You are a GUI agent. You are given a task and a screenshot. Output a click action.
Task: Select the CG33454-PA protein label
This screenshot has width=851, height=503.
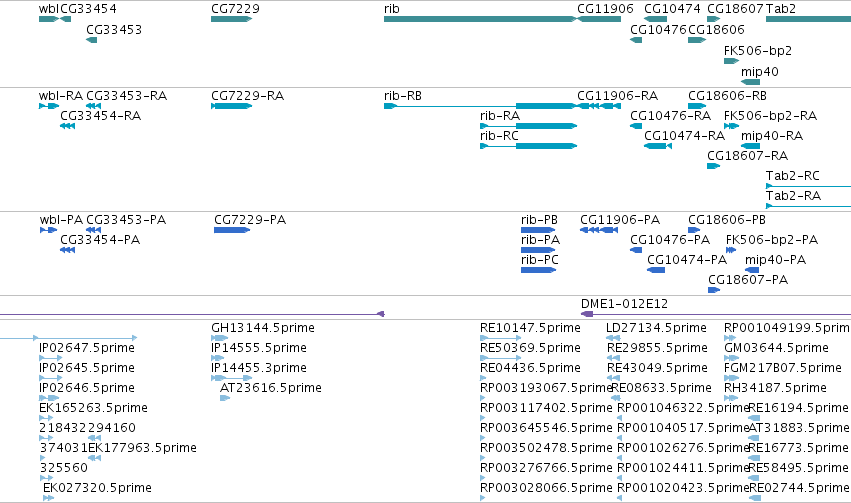(x=100, y=240)
